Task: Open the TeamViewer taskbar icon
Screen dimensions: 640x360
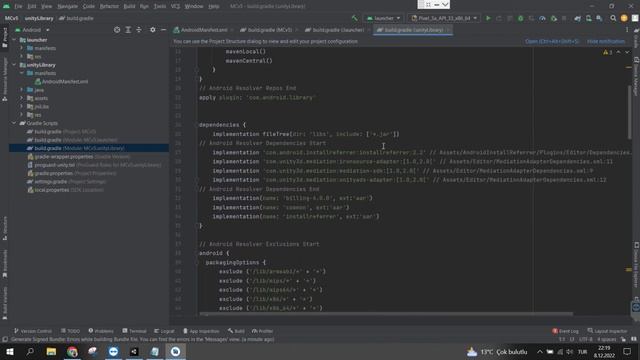Action: (113, 351)
